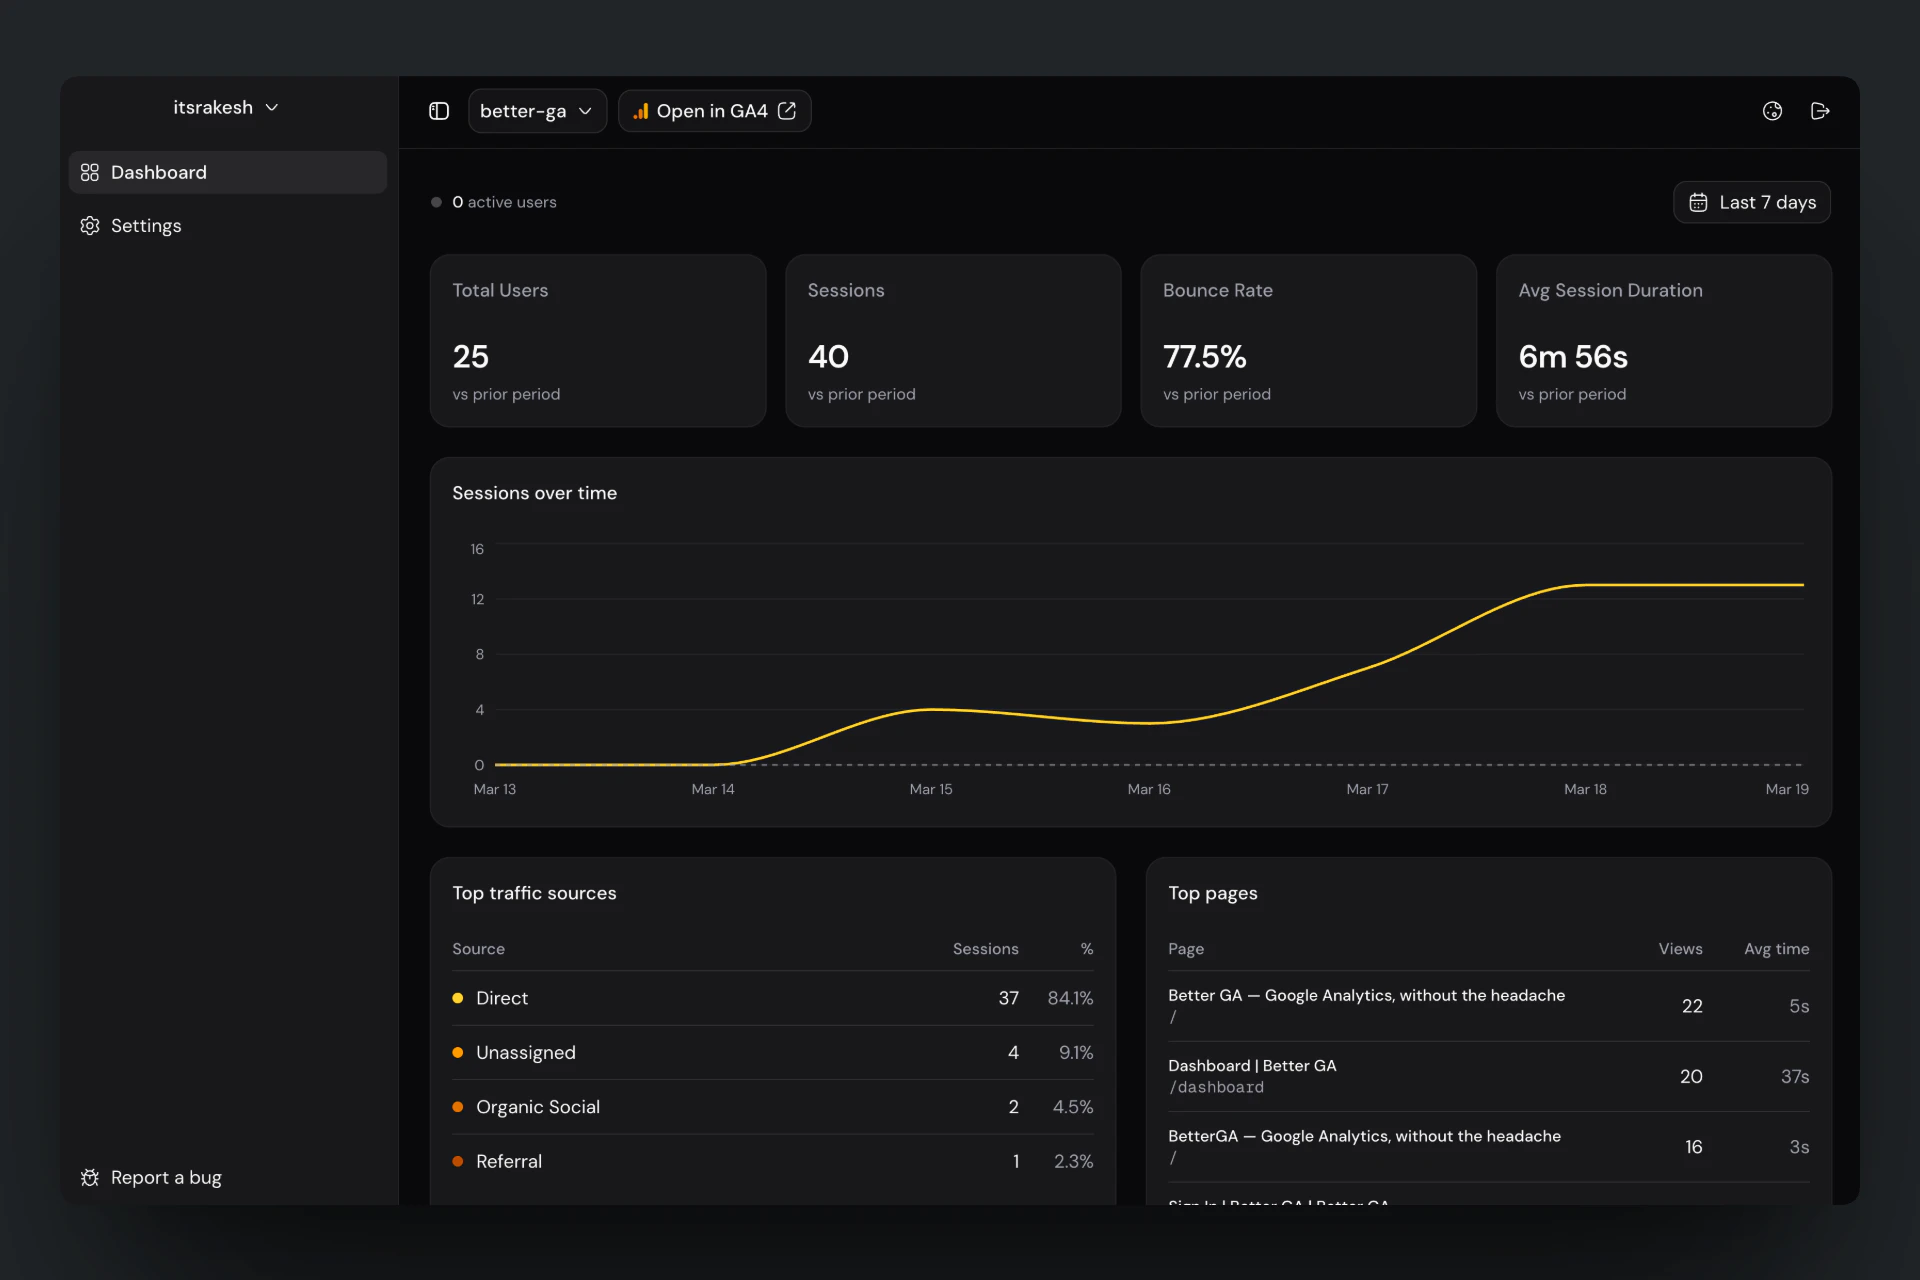Open the Last 7 days range dropdown
This screenshot has height=1280, width=1920.
(x=1752, y=202)
